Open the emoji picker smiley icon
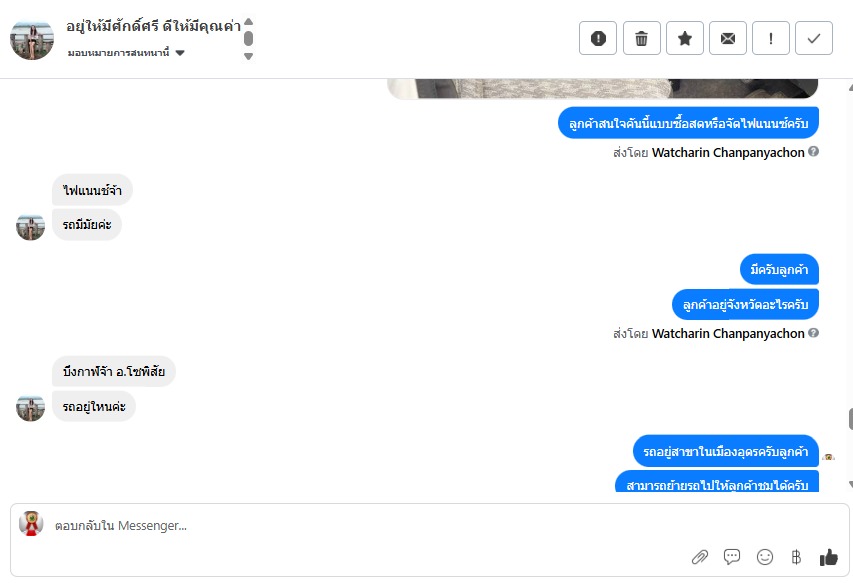The height and width of the screenshot is (583, 853). (x=765, y=557)
